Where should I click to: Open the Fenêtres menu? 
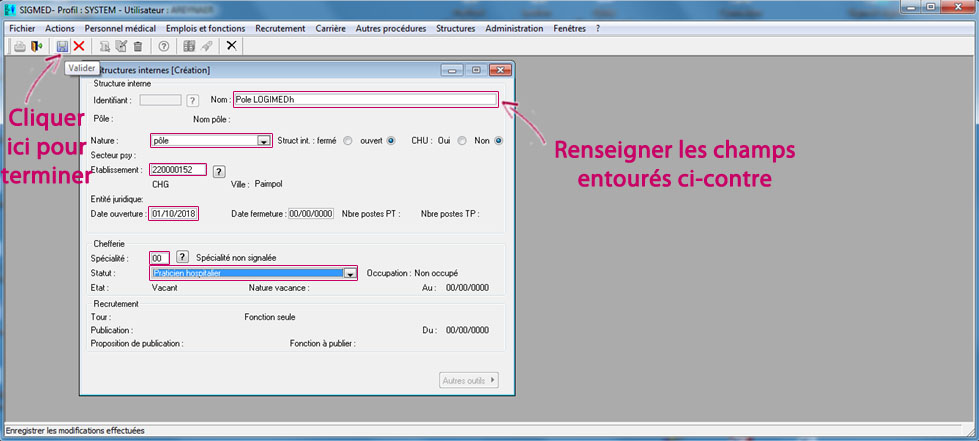coord(569,28)
